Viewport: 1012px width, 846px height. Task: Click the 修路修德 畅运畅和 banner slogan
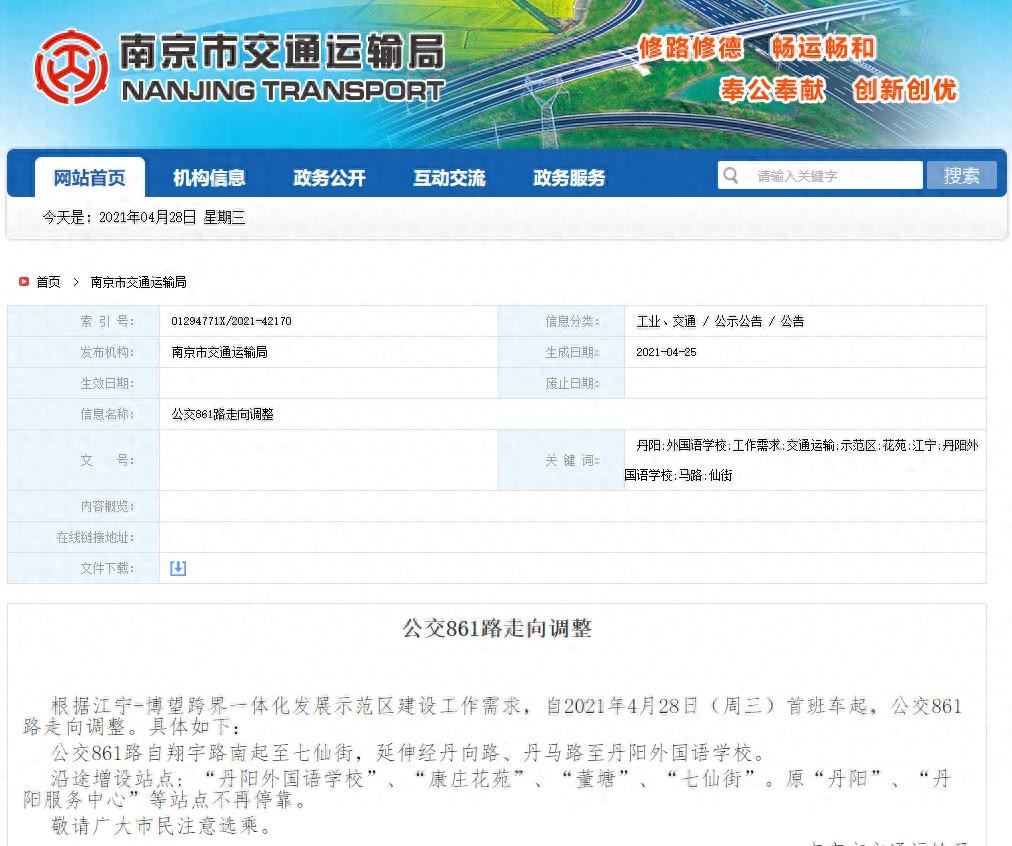pos(757,48)
